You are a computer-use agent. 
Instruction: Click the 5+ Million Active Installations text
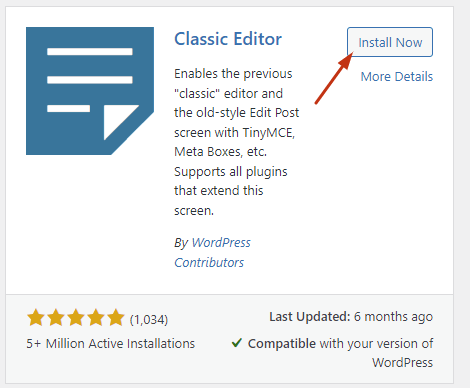pyautogui.click(x=111, y=344)
